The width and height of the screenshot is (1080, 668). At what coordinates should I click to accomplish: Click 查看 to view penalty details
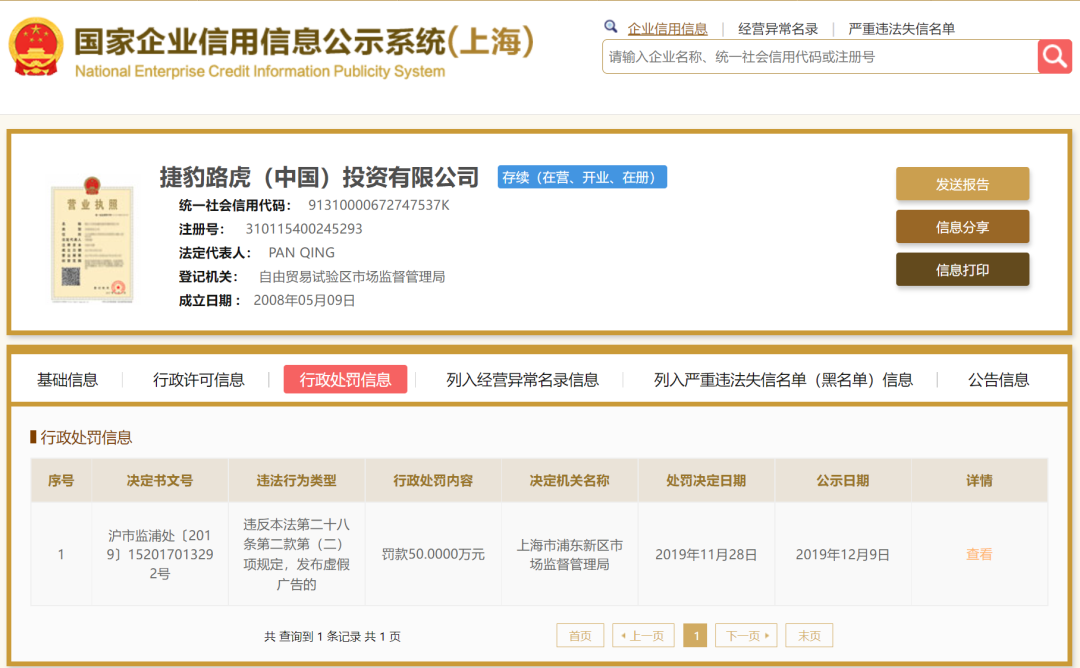(979, 554)
